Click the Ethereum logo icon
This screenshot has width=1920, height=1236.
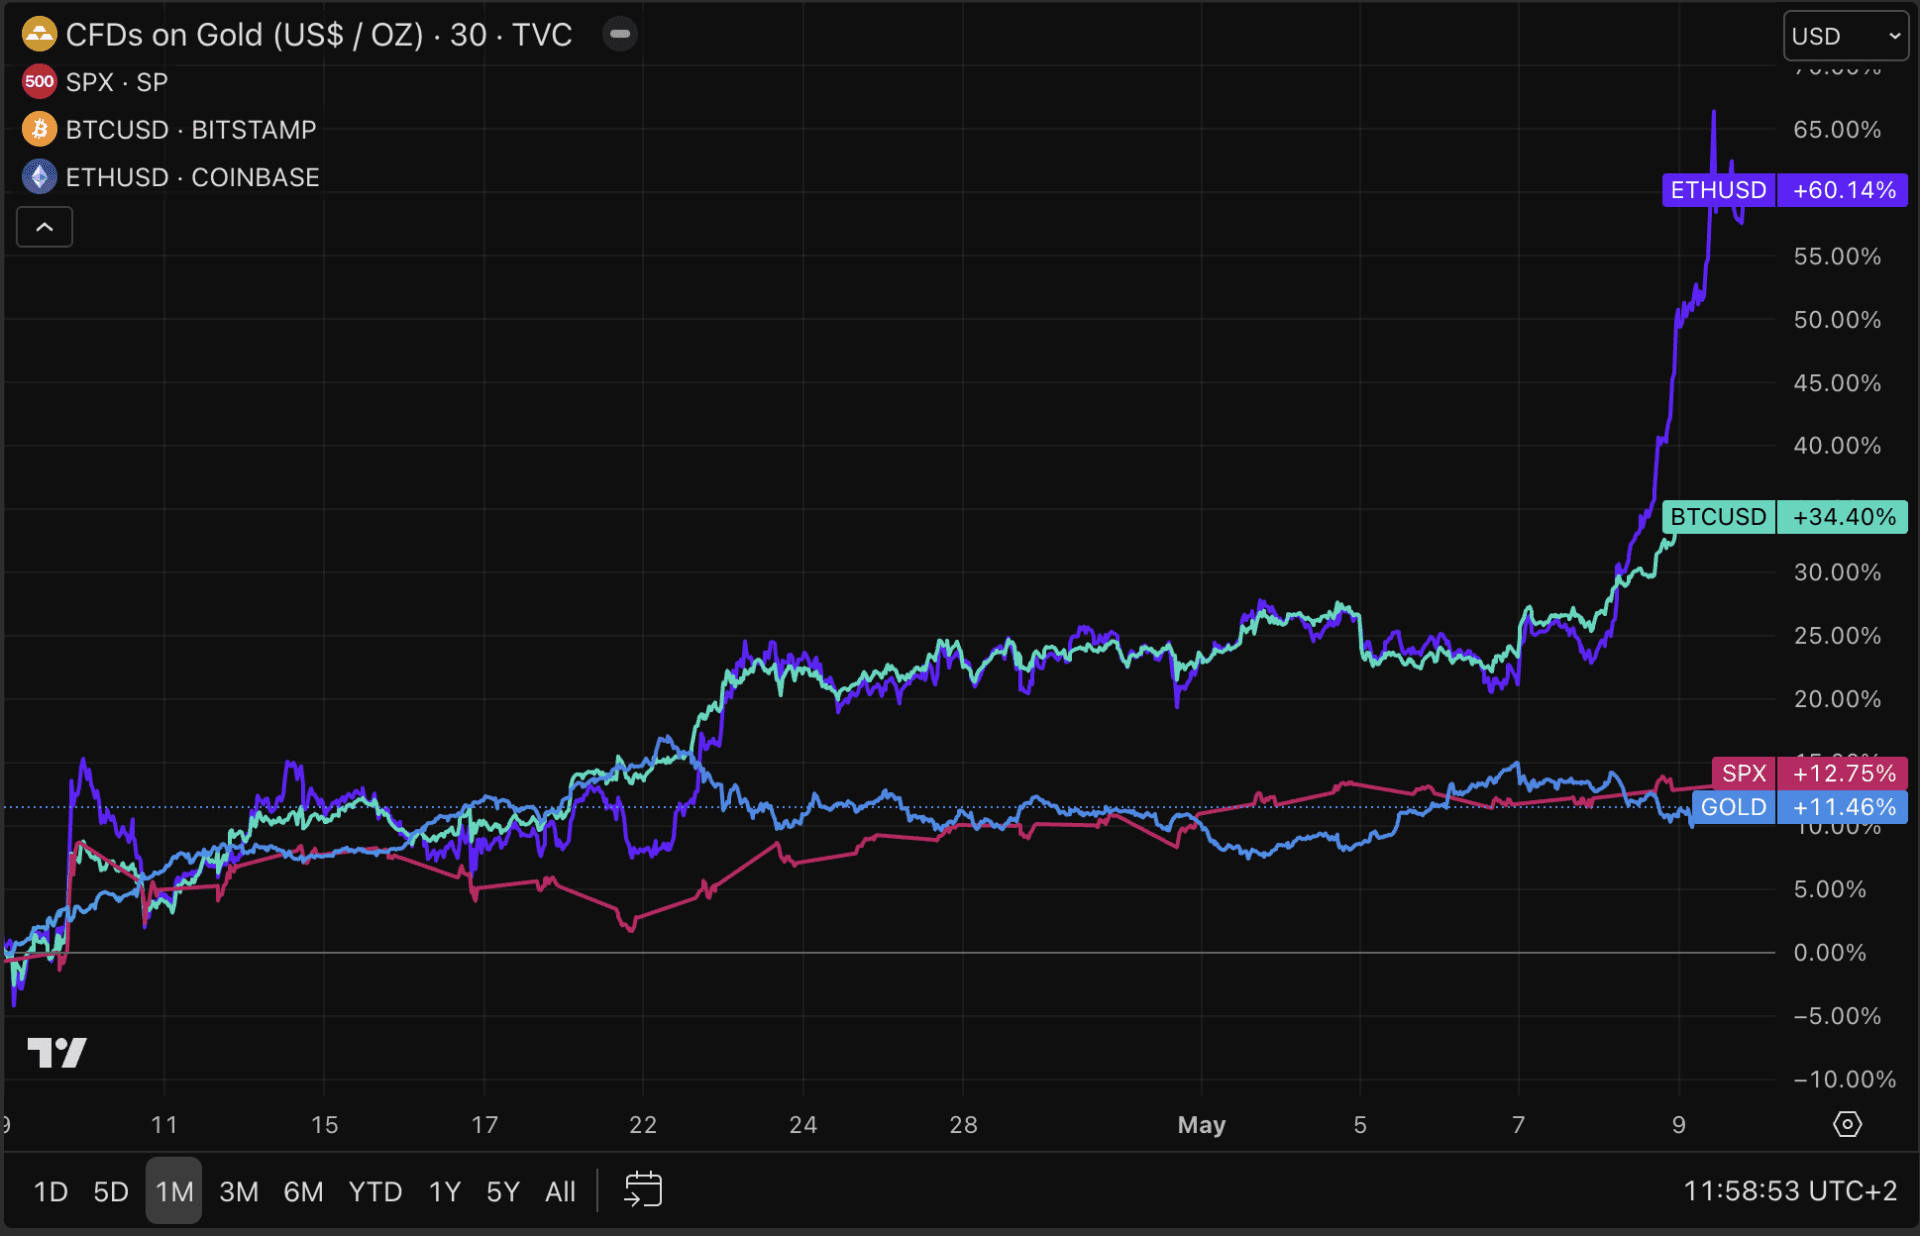pyautogui.click(x=39, y=177)
